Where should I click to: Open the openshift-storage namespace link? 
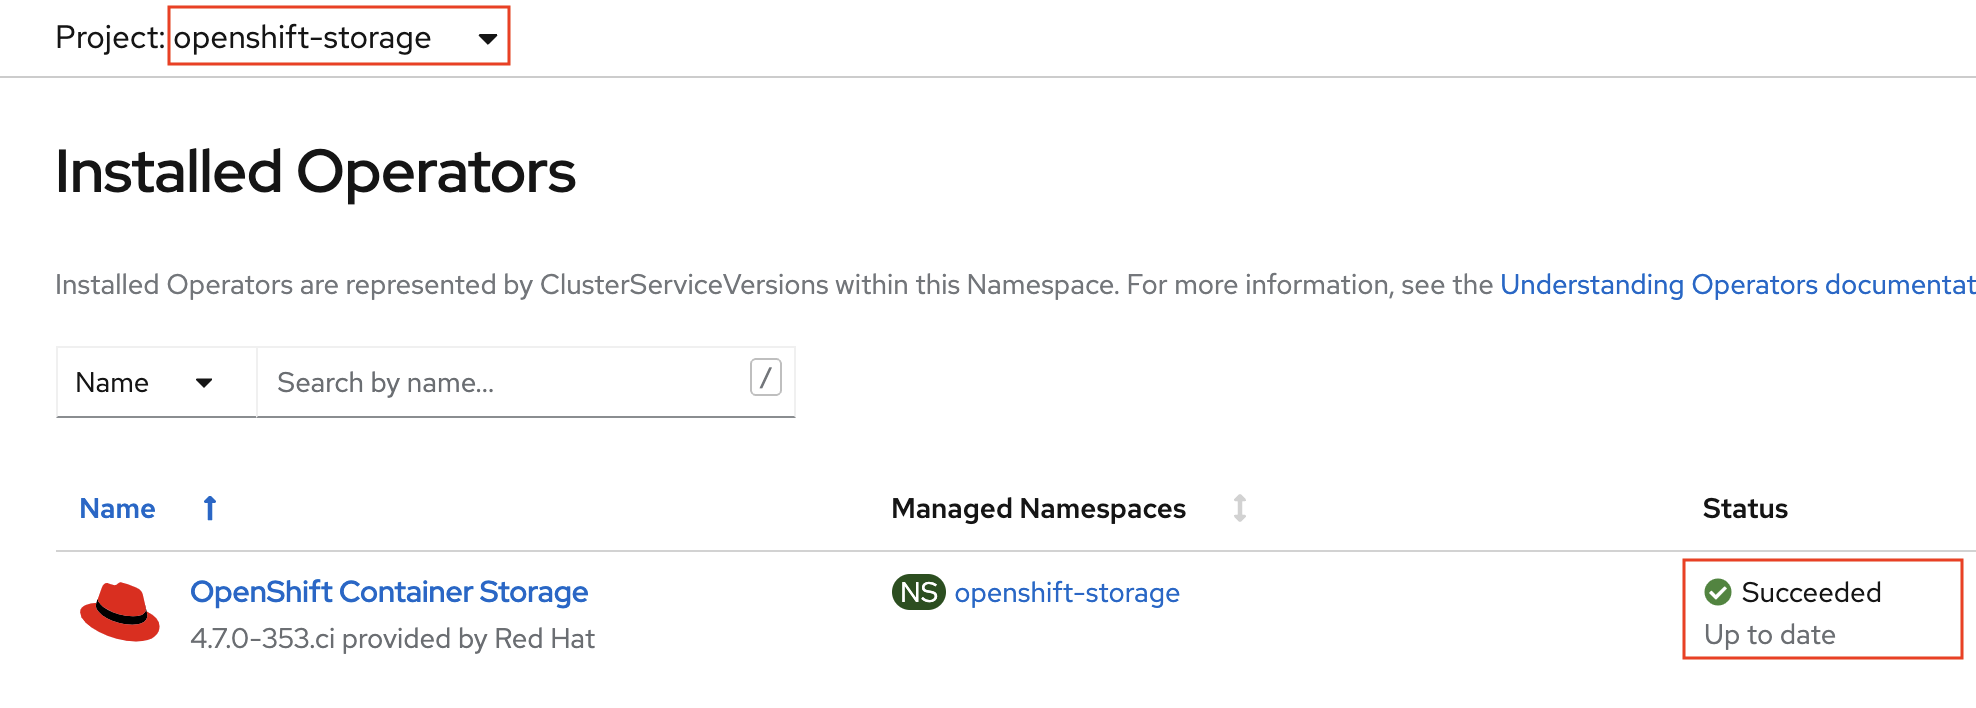point(1067,593)
